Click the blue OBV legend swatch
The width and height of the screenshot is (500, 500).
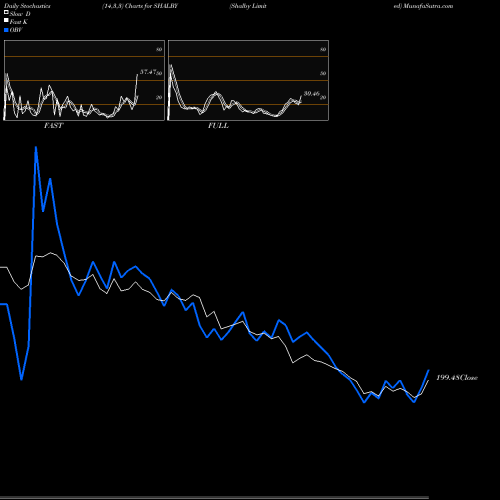pyautogui.click(x=6, y=30)
